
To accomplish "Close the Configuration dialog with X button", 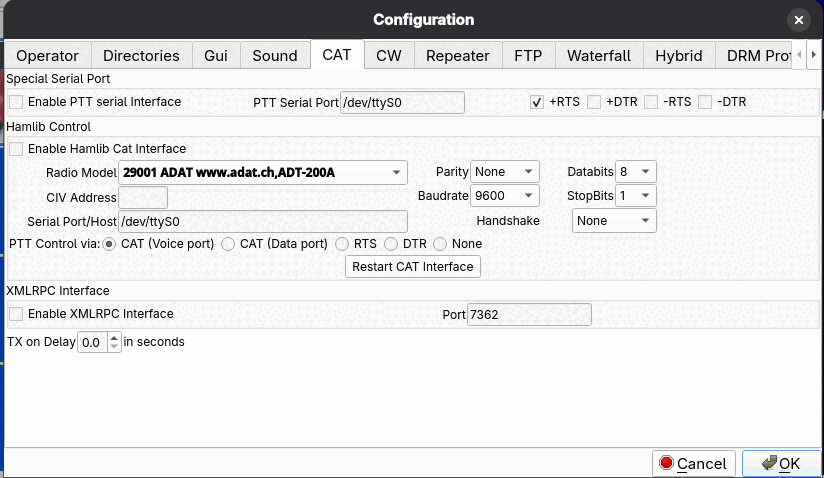I will (x=798, y=20).
